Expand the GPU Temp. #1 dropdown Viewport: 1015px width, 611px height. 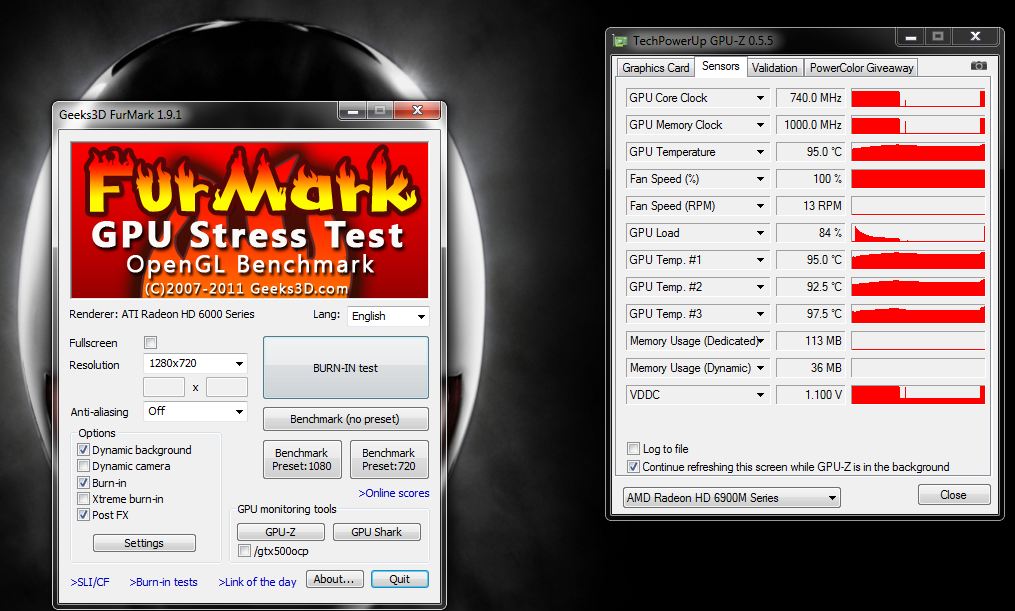761,260
